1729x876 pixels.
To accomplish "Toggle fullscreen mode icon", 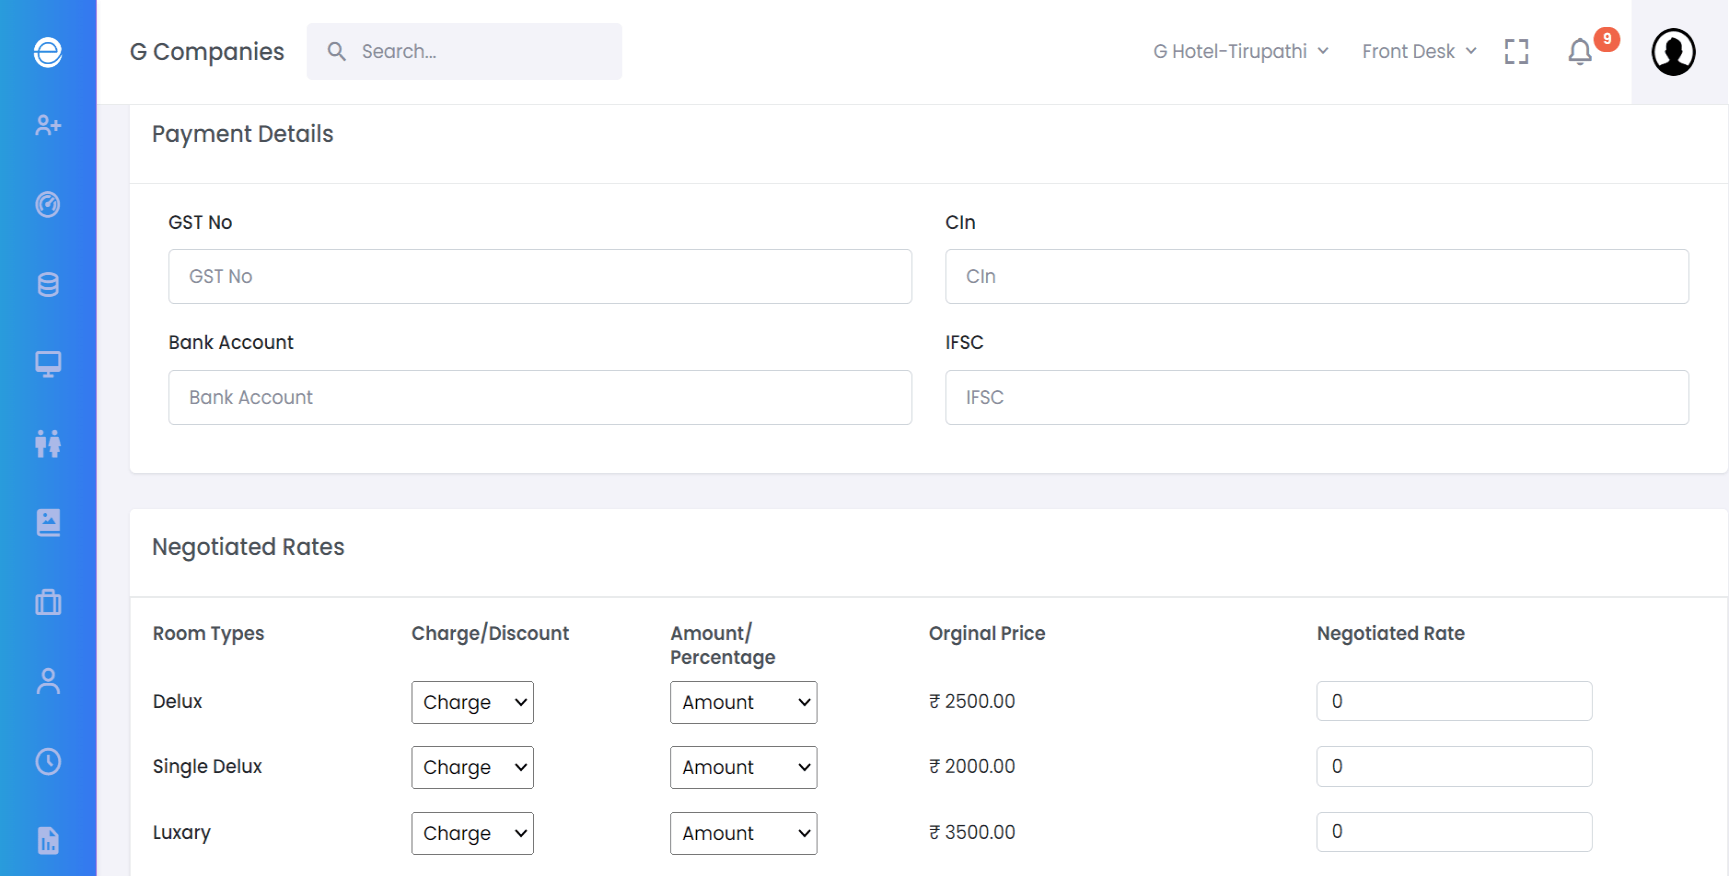I will pyautogui.click(x=1516, y=52).
